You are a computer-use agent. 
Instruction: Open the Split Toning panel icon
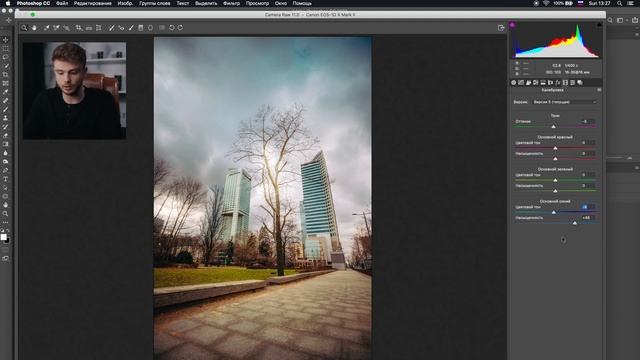pyautogui.click(x=543, y=82)
